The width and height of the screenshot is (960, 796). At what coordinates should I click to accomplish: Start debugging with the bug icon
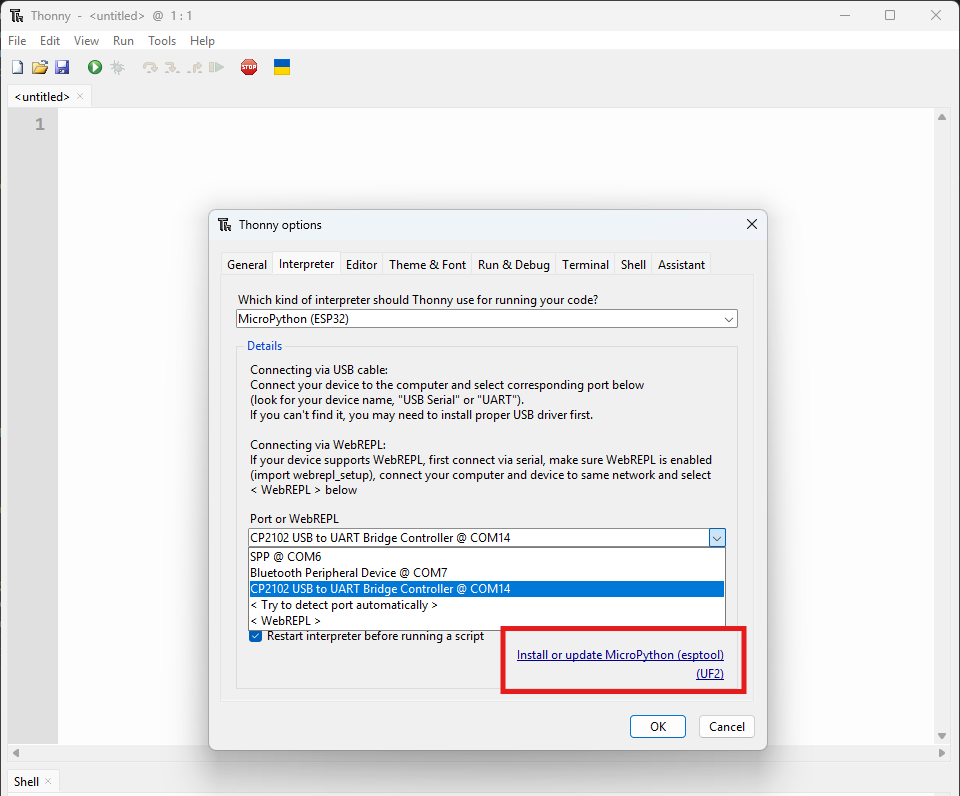(118, 67)
